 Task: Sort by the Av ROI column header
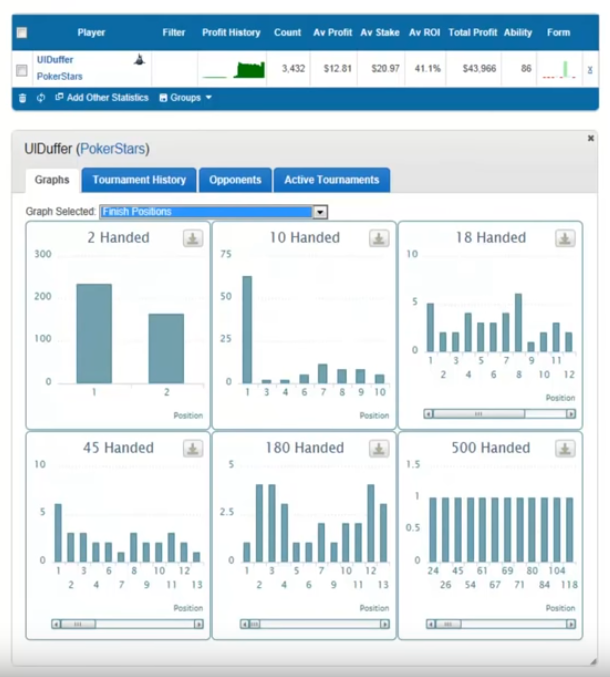point(424,32)
